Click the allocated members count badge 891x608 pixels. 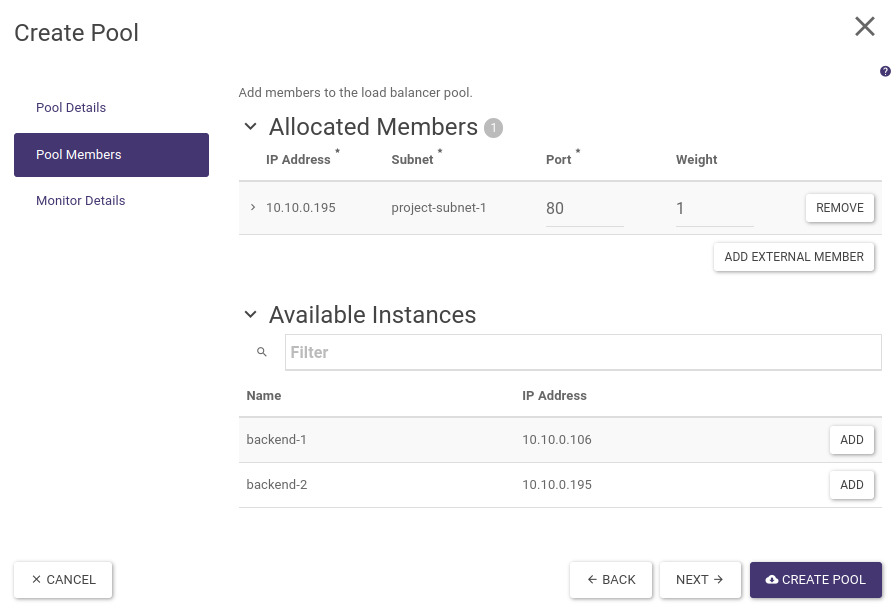(493, 128)
